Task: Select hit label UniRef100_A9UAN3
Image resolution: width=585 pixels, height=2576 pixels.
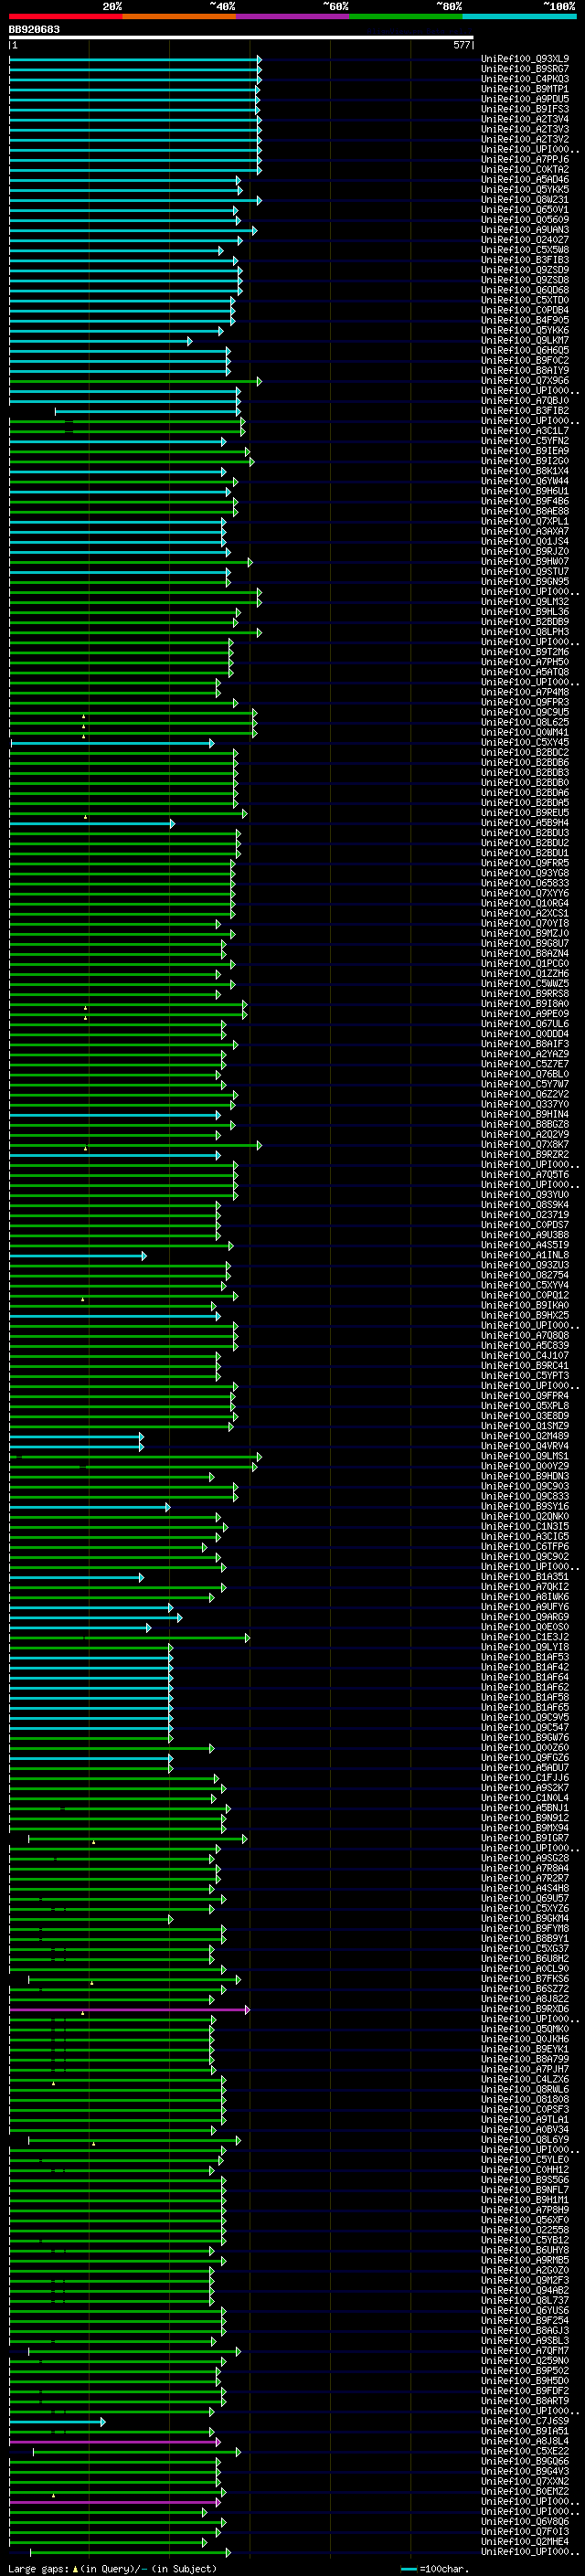Action: pyautogui.click(x=525, y=230)
